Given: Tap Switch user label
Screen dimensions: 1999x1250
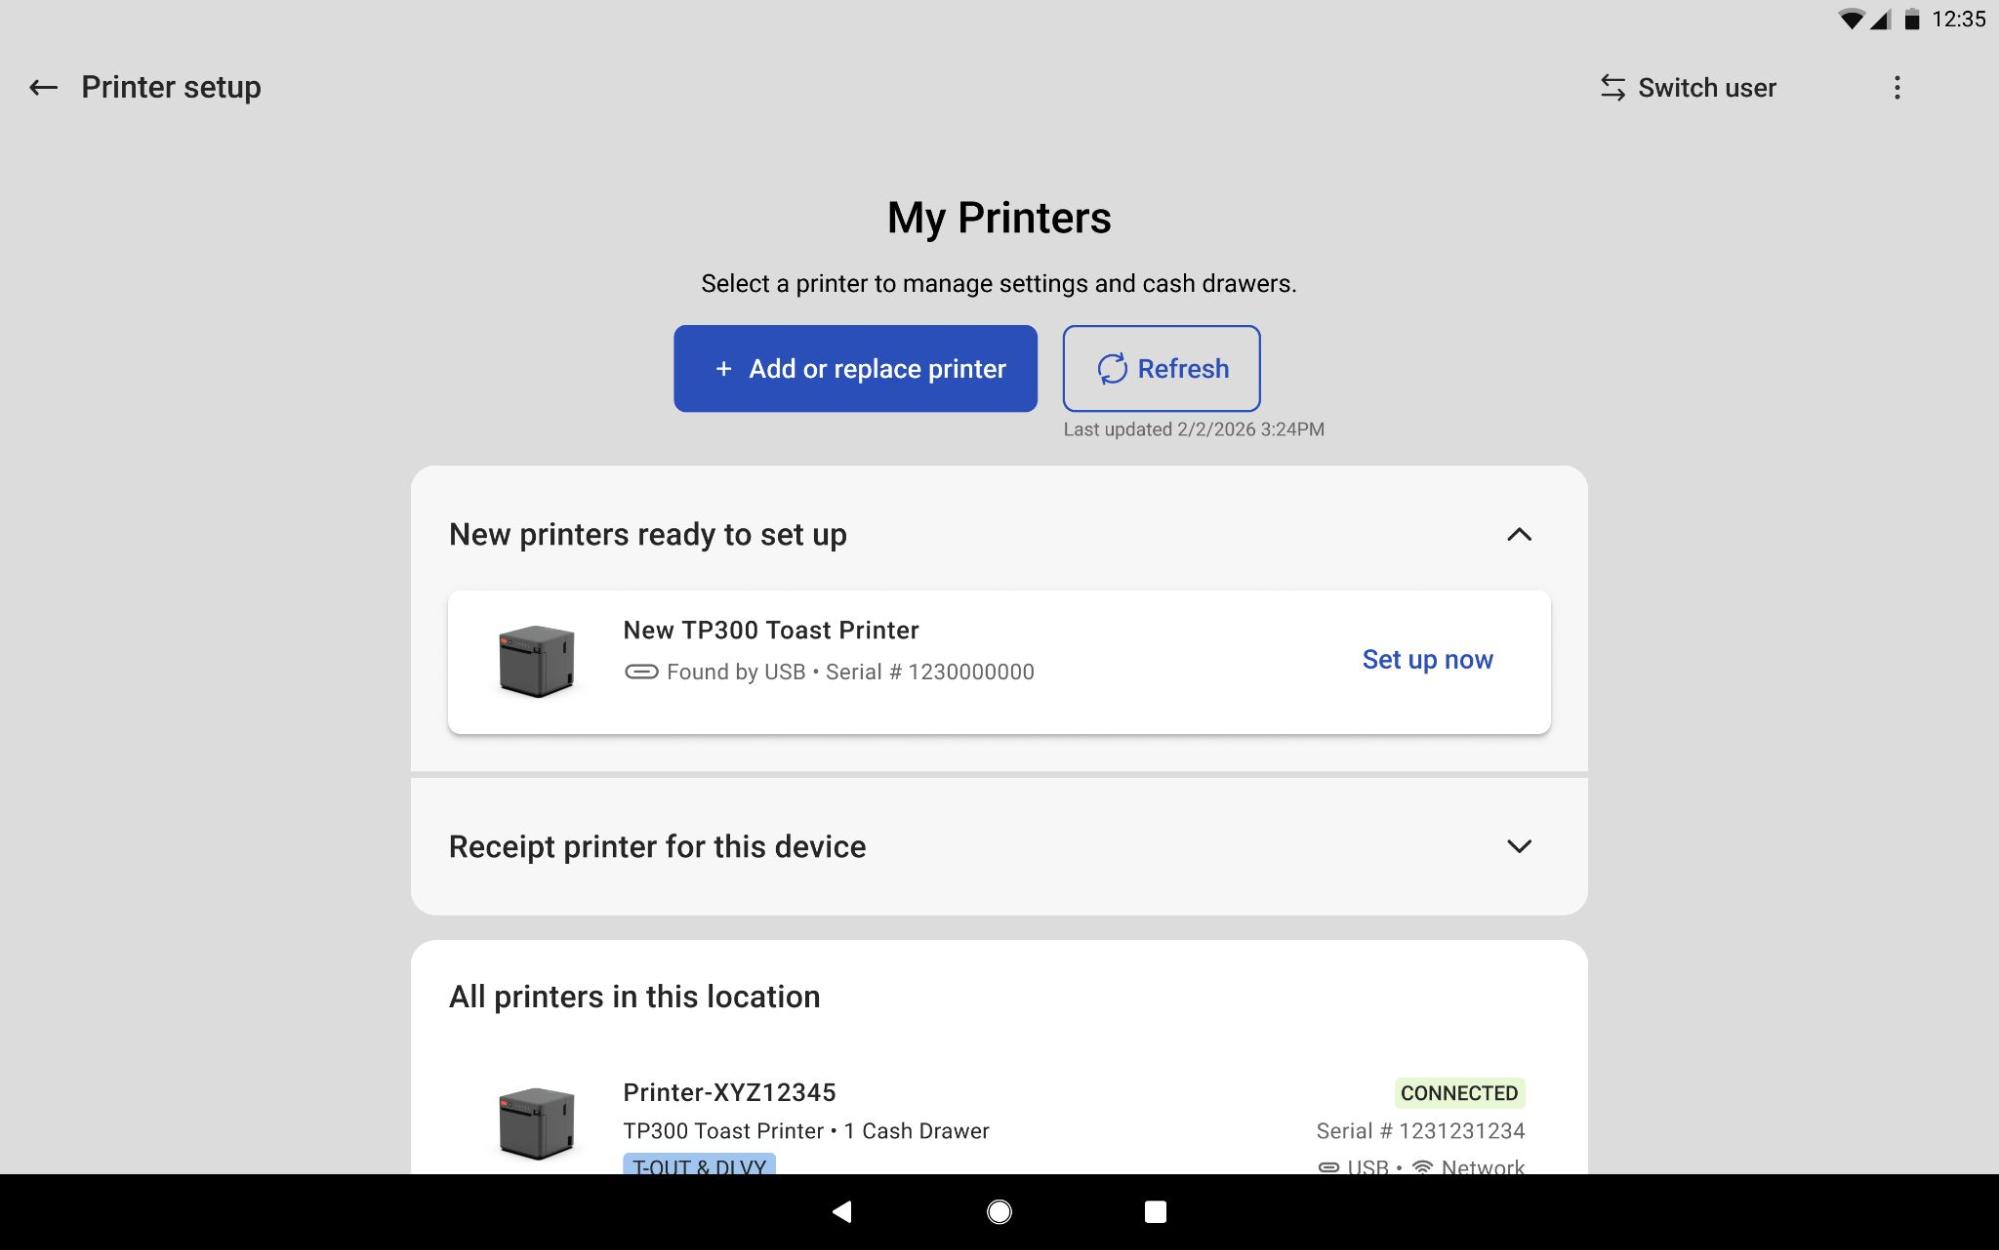Looking at the screenshot, I should click(1706, 88).
